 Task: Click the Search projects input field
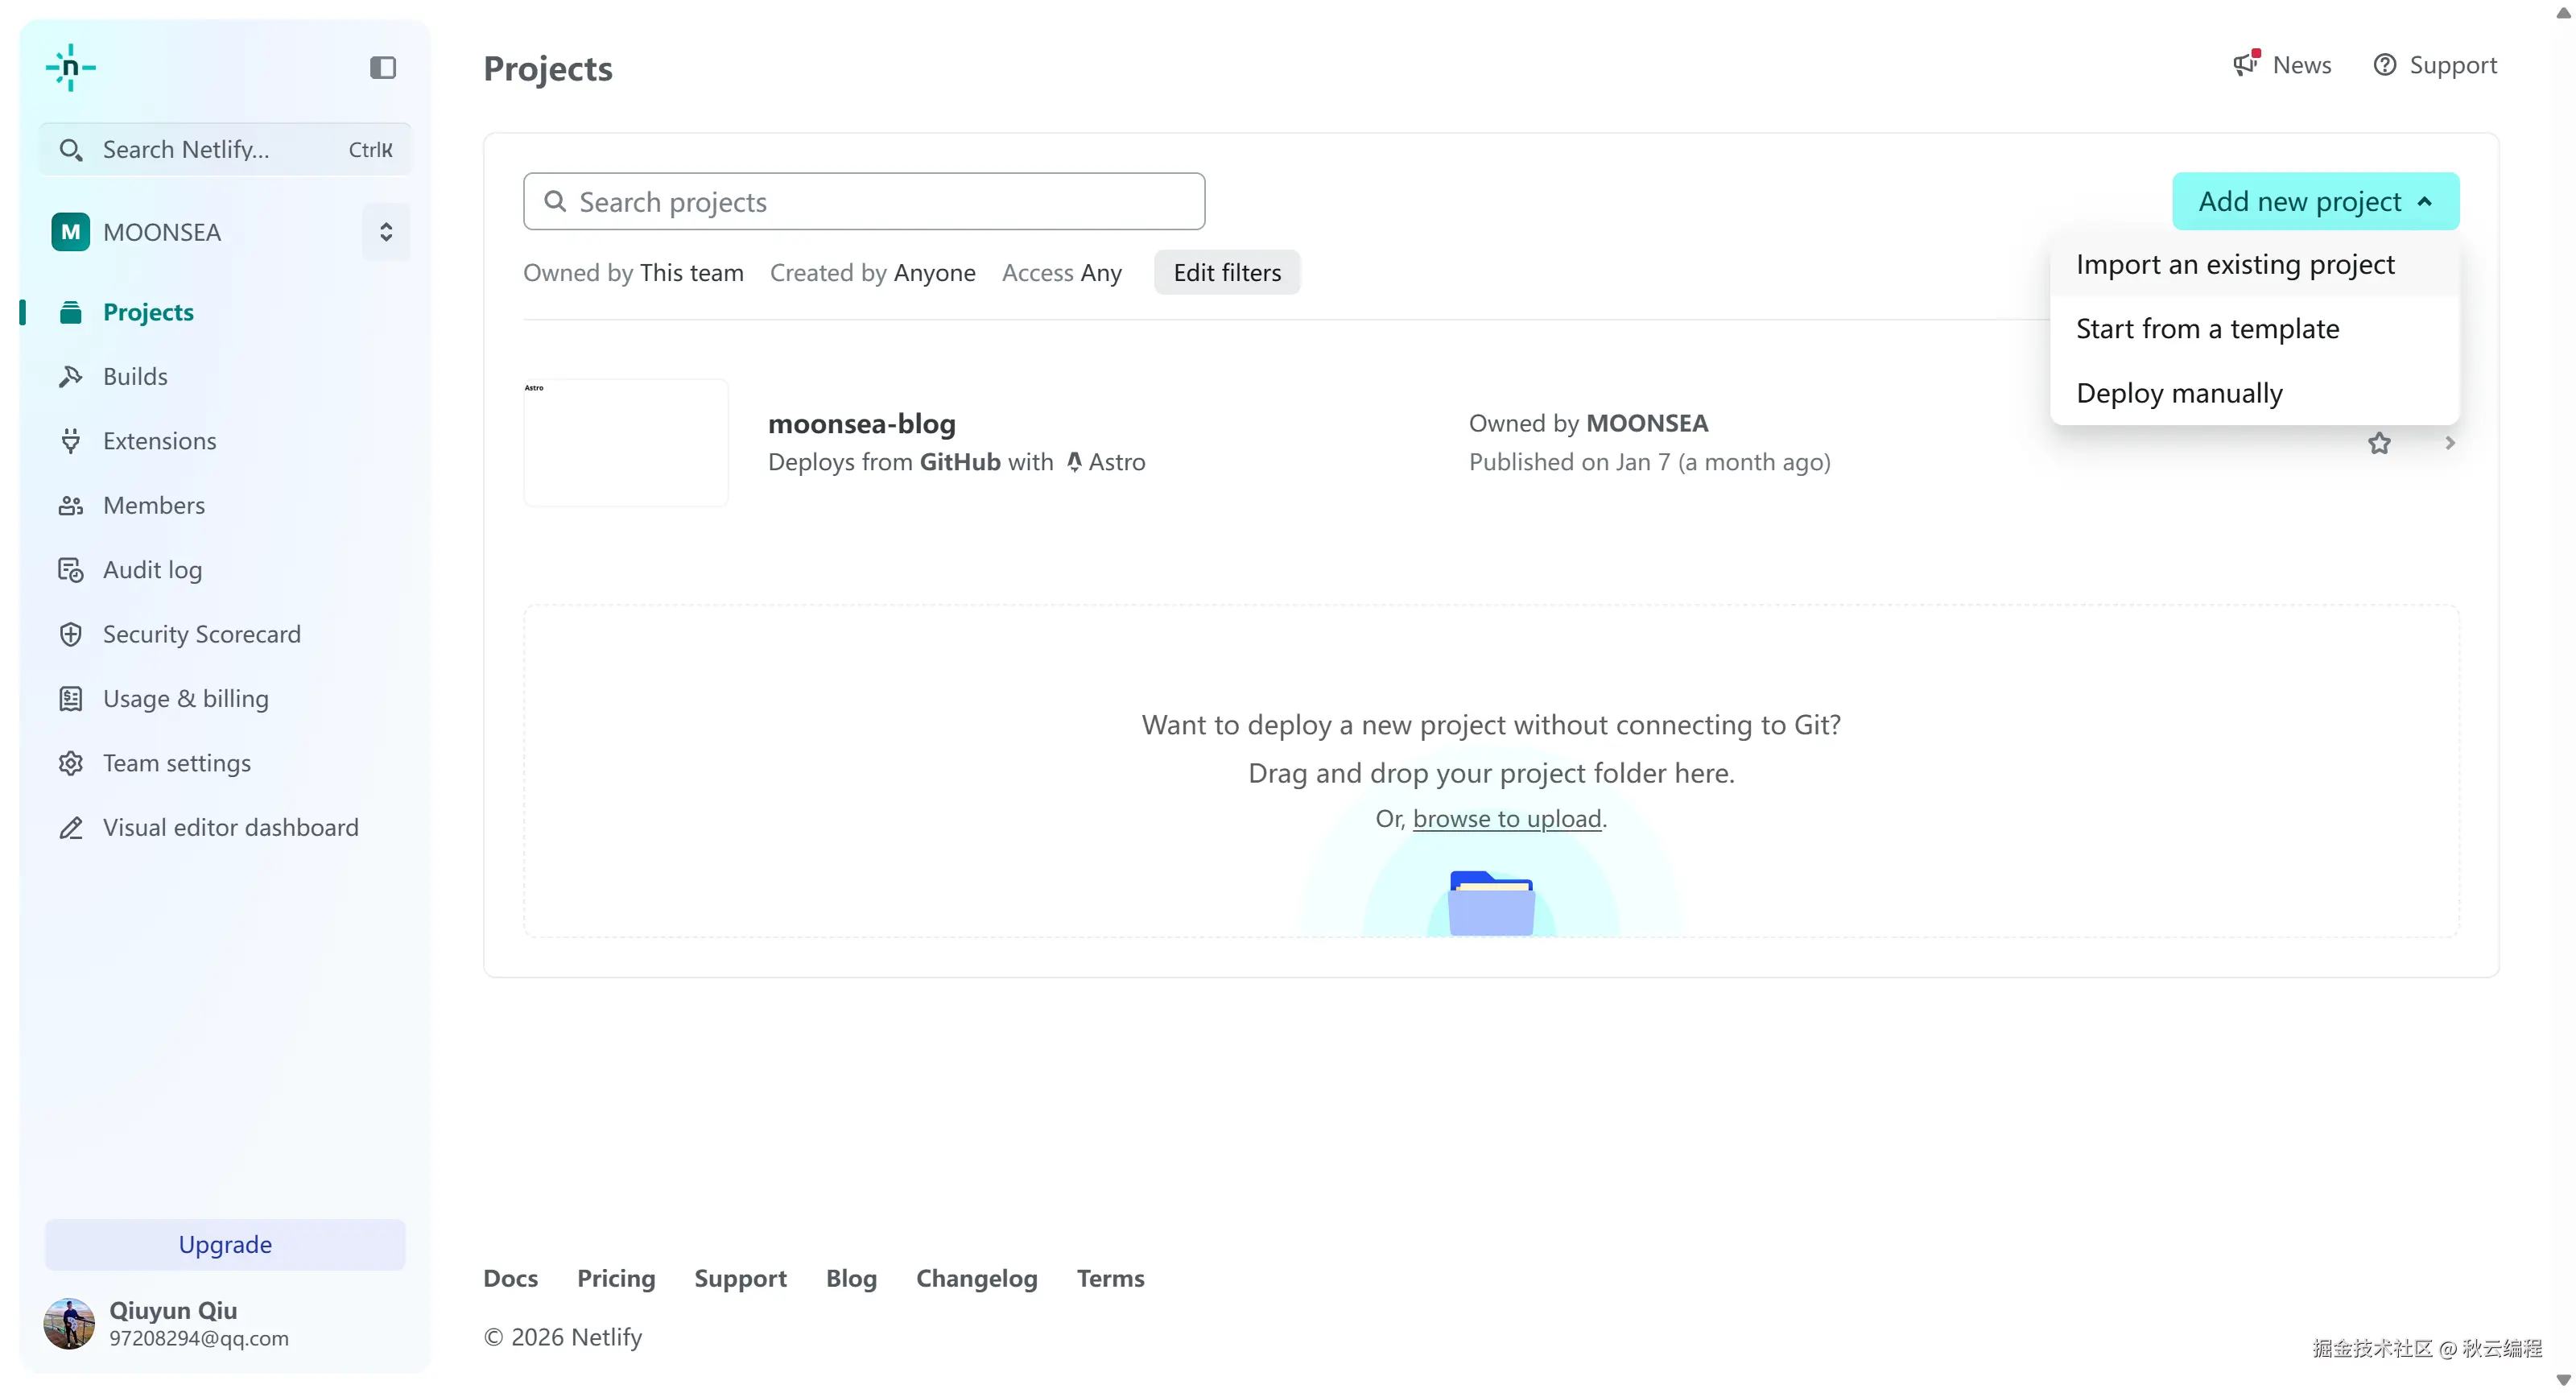point(864,202)
